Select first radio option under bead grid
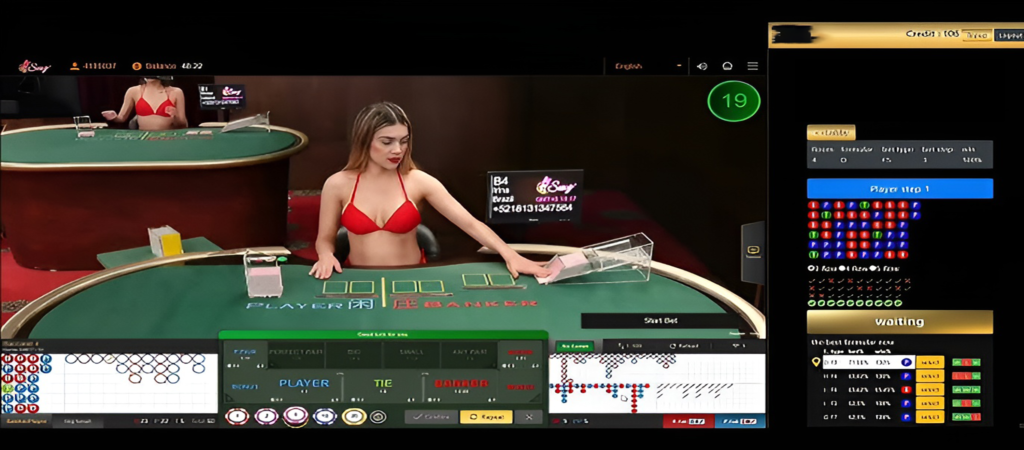The height and width of the screenshot is (450, 1024). (811, 268)
